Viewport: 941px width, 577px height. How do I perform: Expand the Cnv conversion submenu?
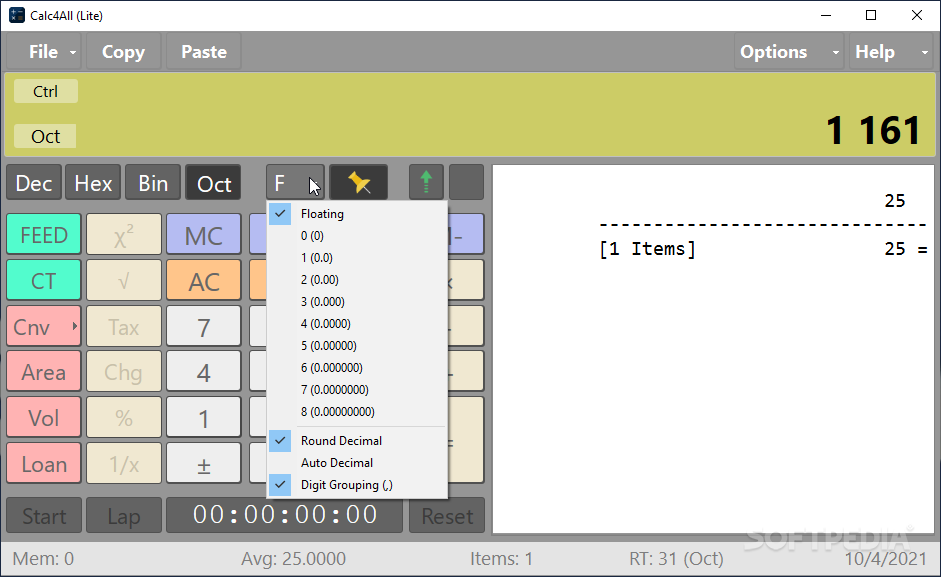(44, 326)
